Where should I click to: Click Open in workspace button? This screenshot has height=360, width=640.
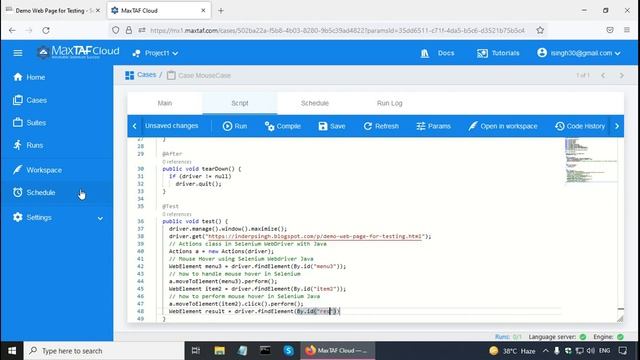[x=502, y=126]
